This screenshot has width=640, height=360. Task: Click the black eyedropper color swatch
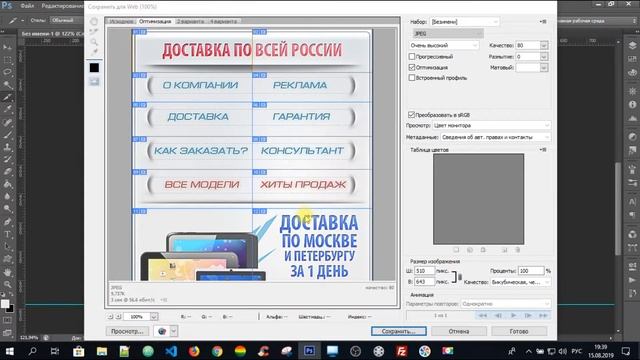click(94, 68)
